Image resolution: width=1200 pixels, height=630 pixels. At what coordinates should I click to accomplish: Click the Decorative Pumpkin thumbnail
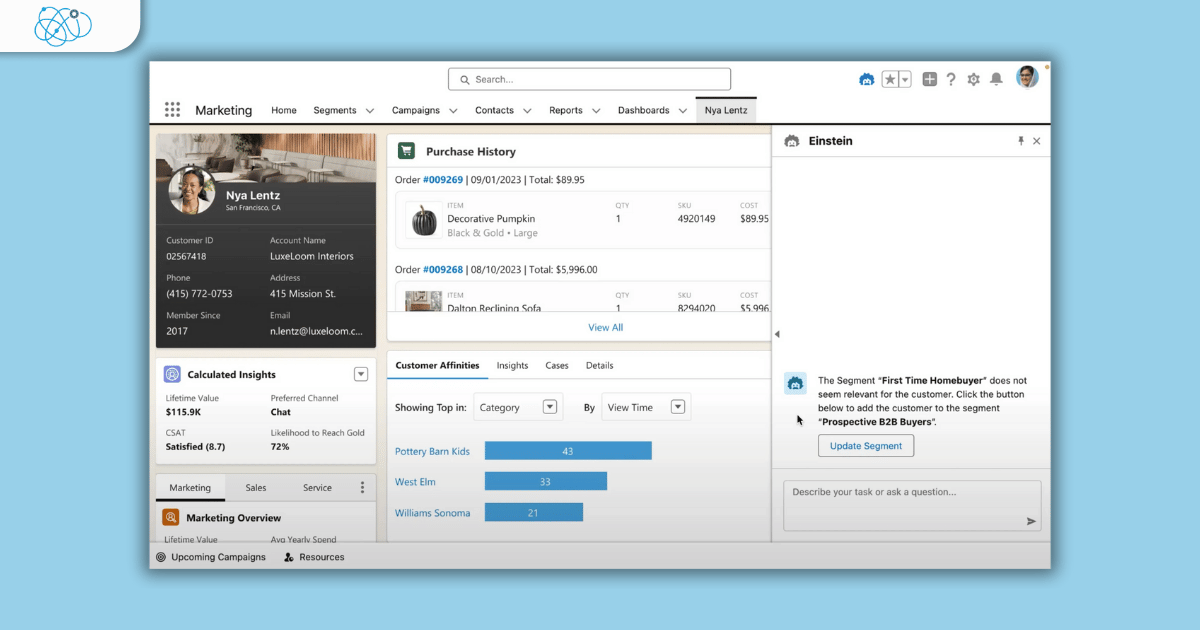click(423, 220)
